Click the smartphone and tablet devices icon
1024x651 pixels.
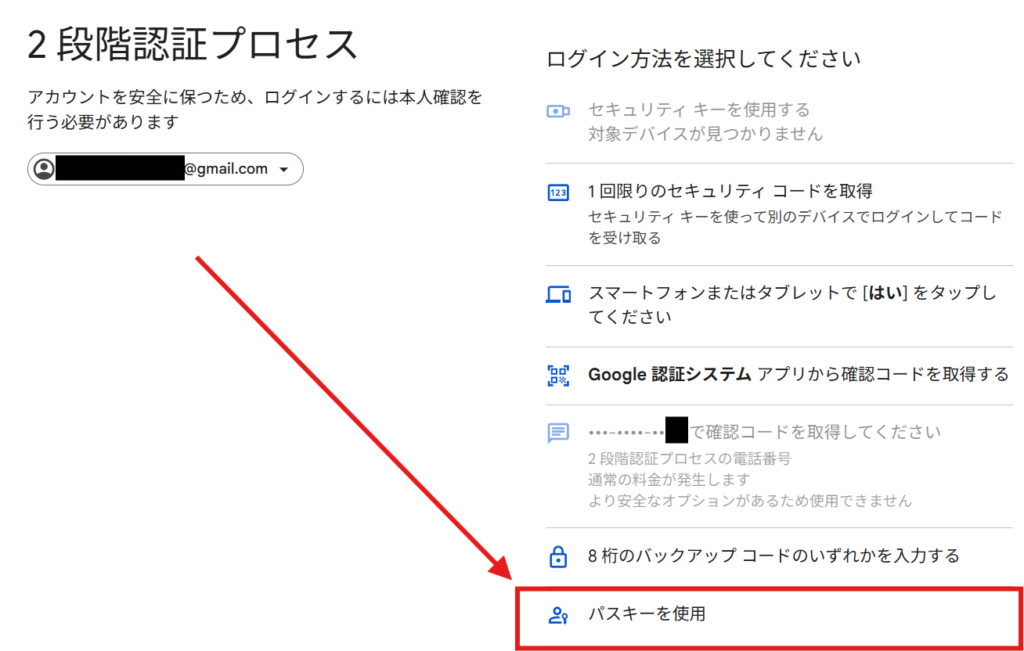pos(558,295)
